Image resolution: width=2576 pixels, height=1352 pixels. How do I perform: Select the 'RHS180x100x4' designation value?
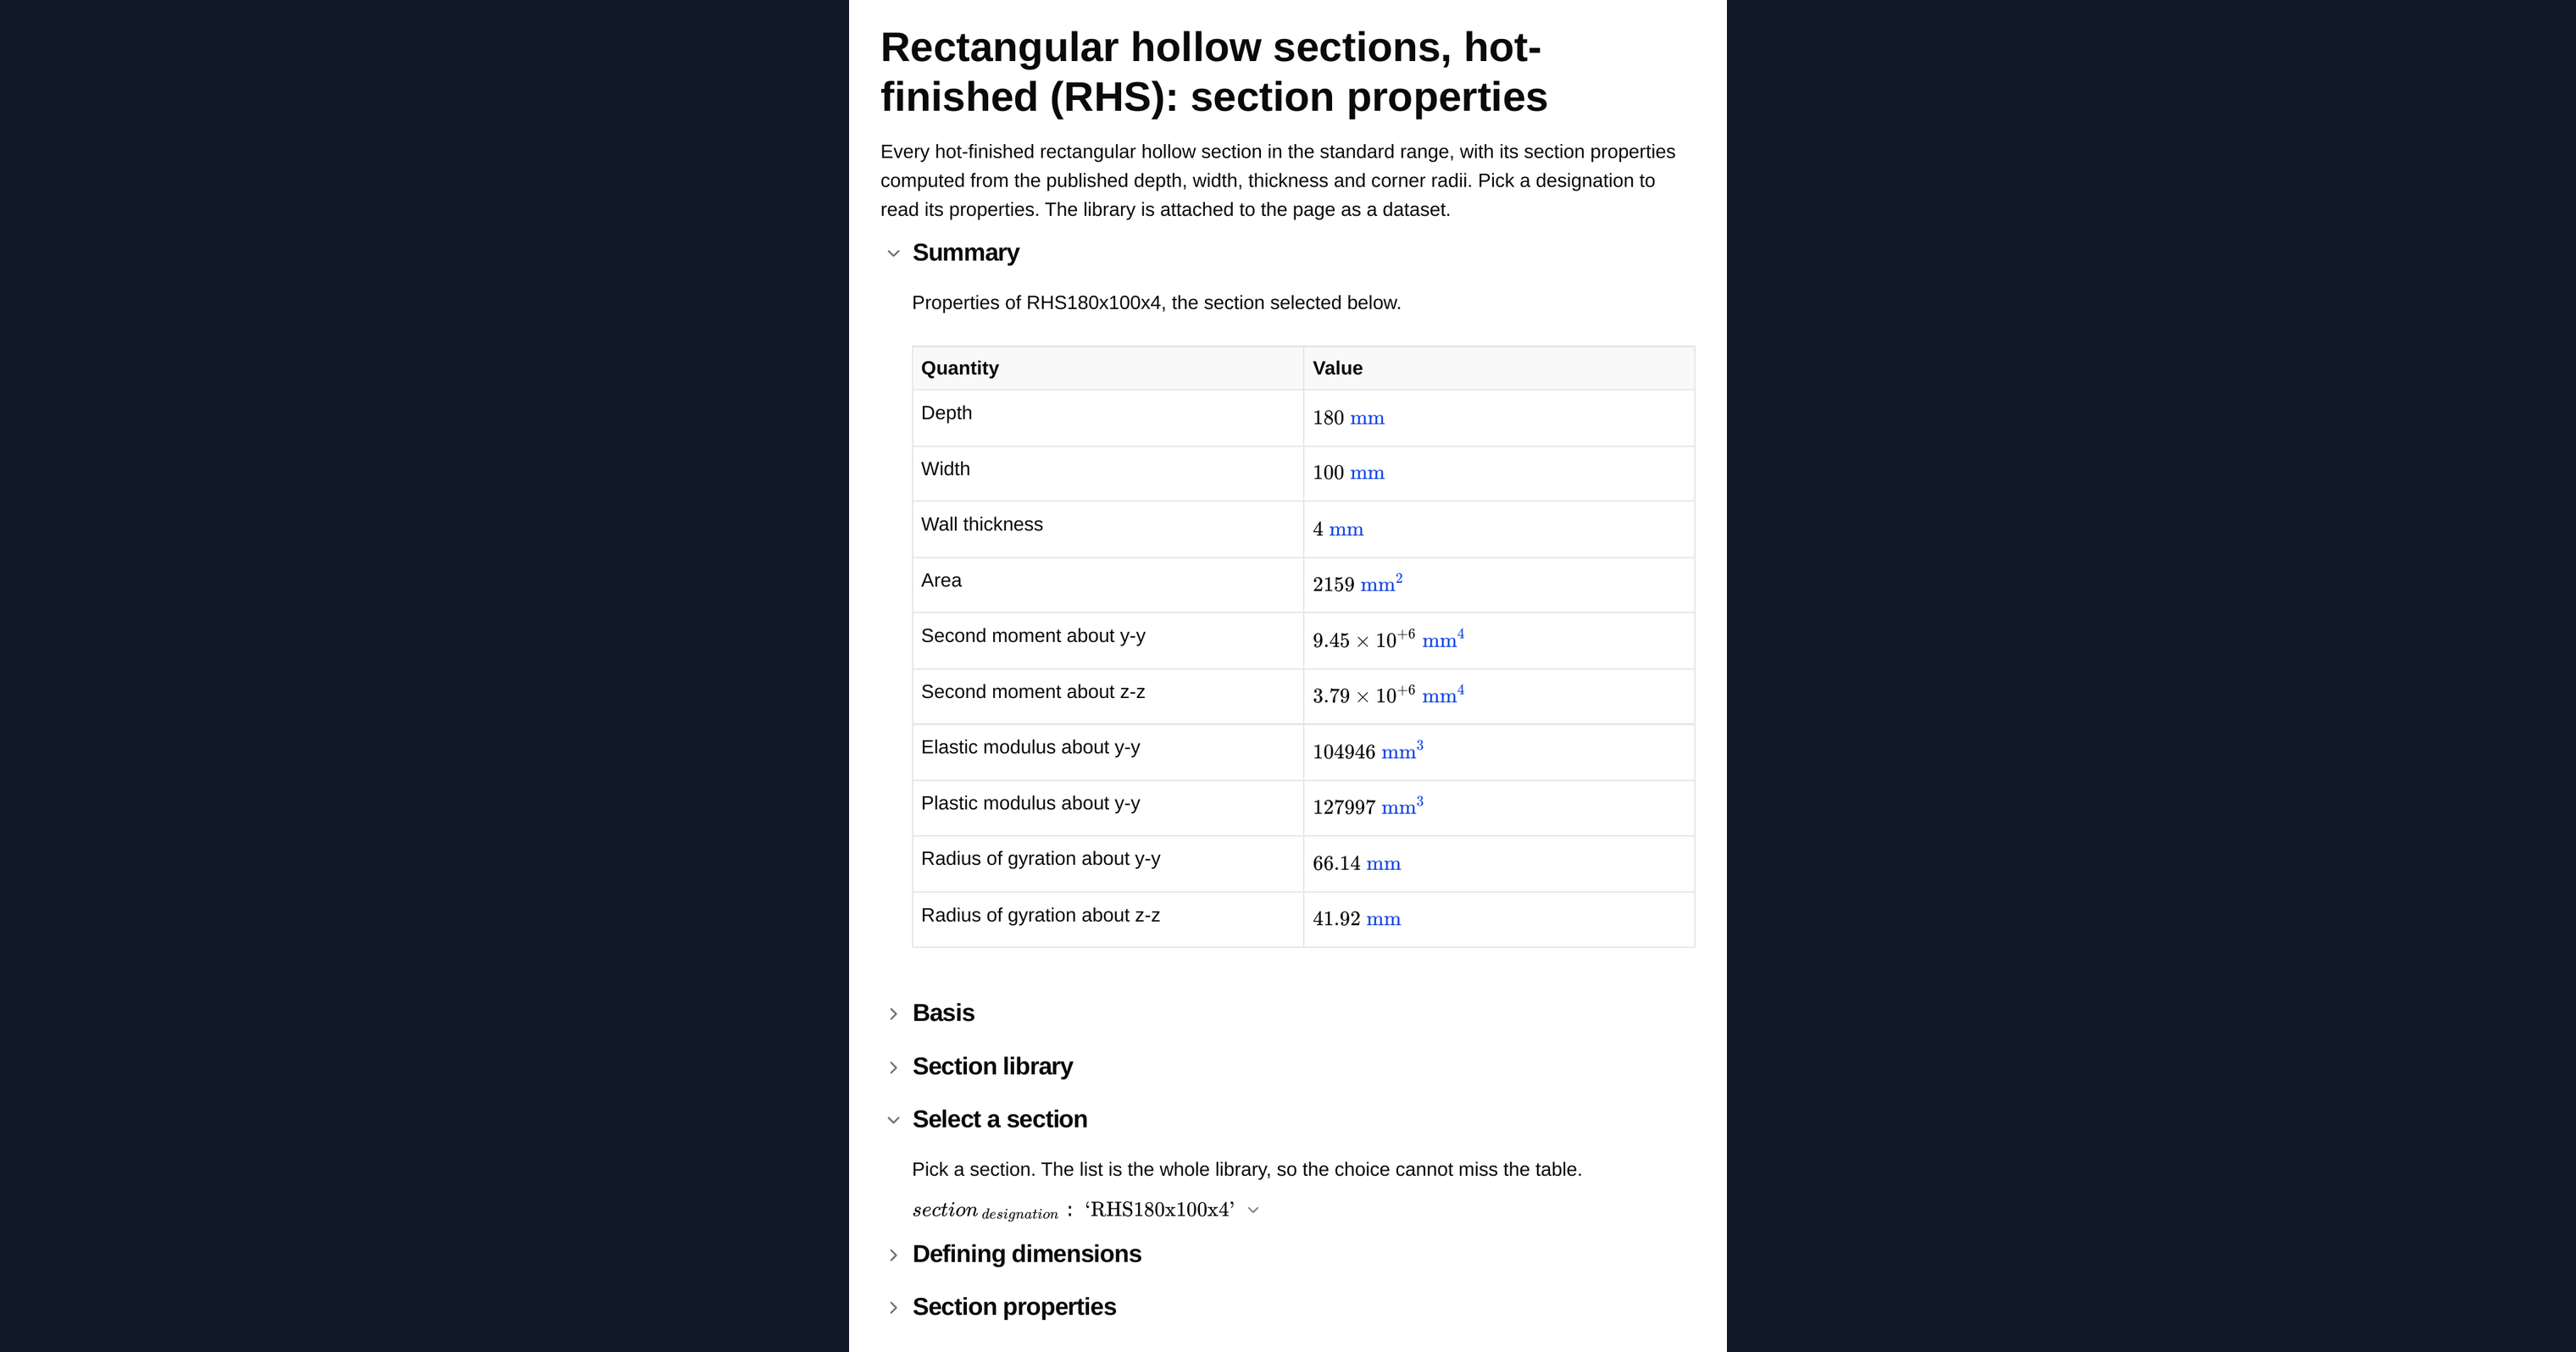tap(1160, 1210)
